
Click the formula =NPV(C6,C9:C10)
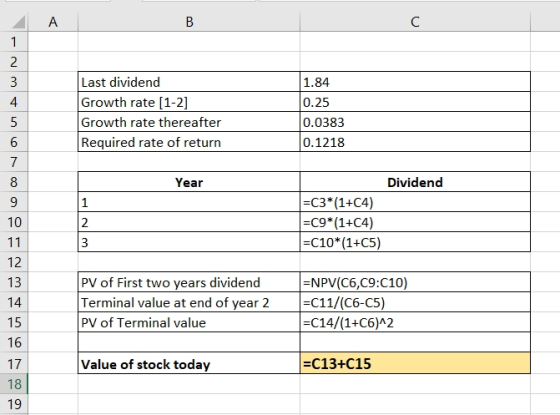[415, 282]
